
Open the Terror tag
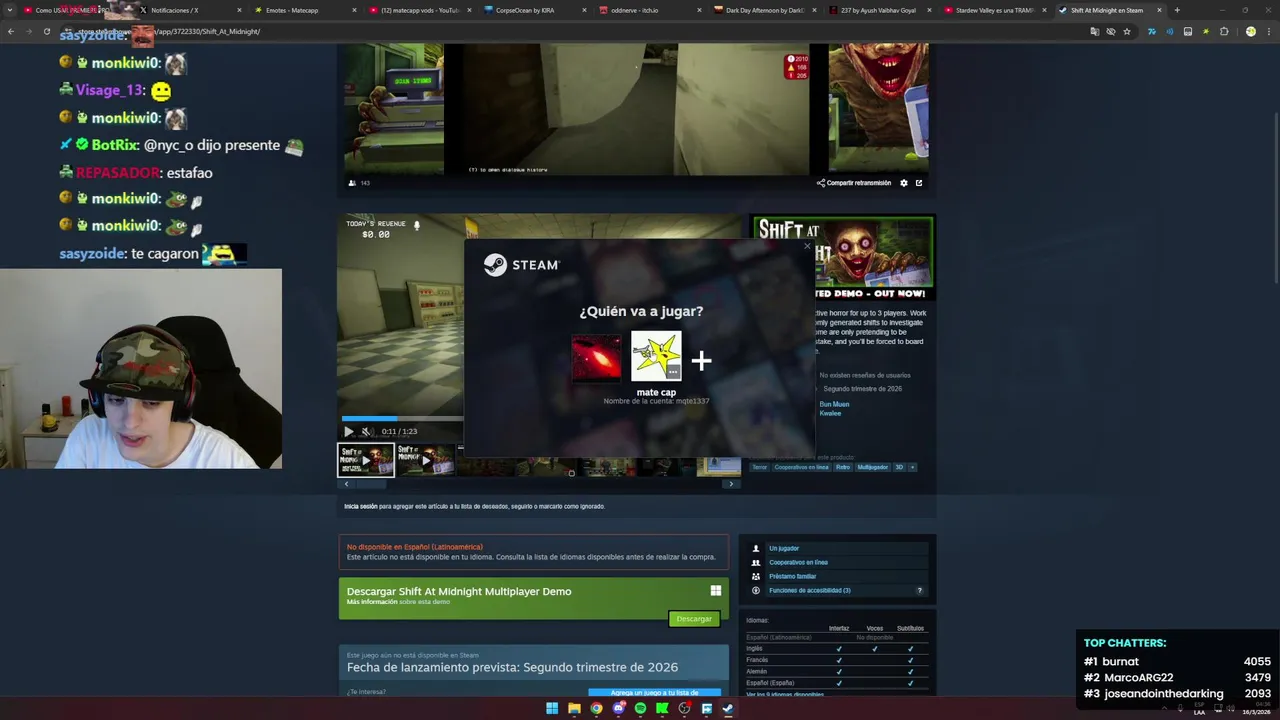pyautogui.click(x=760, y=467)
